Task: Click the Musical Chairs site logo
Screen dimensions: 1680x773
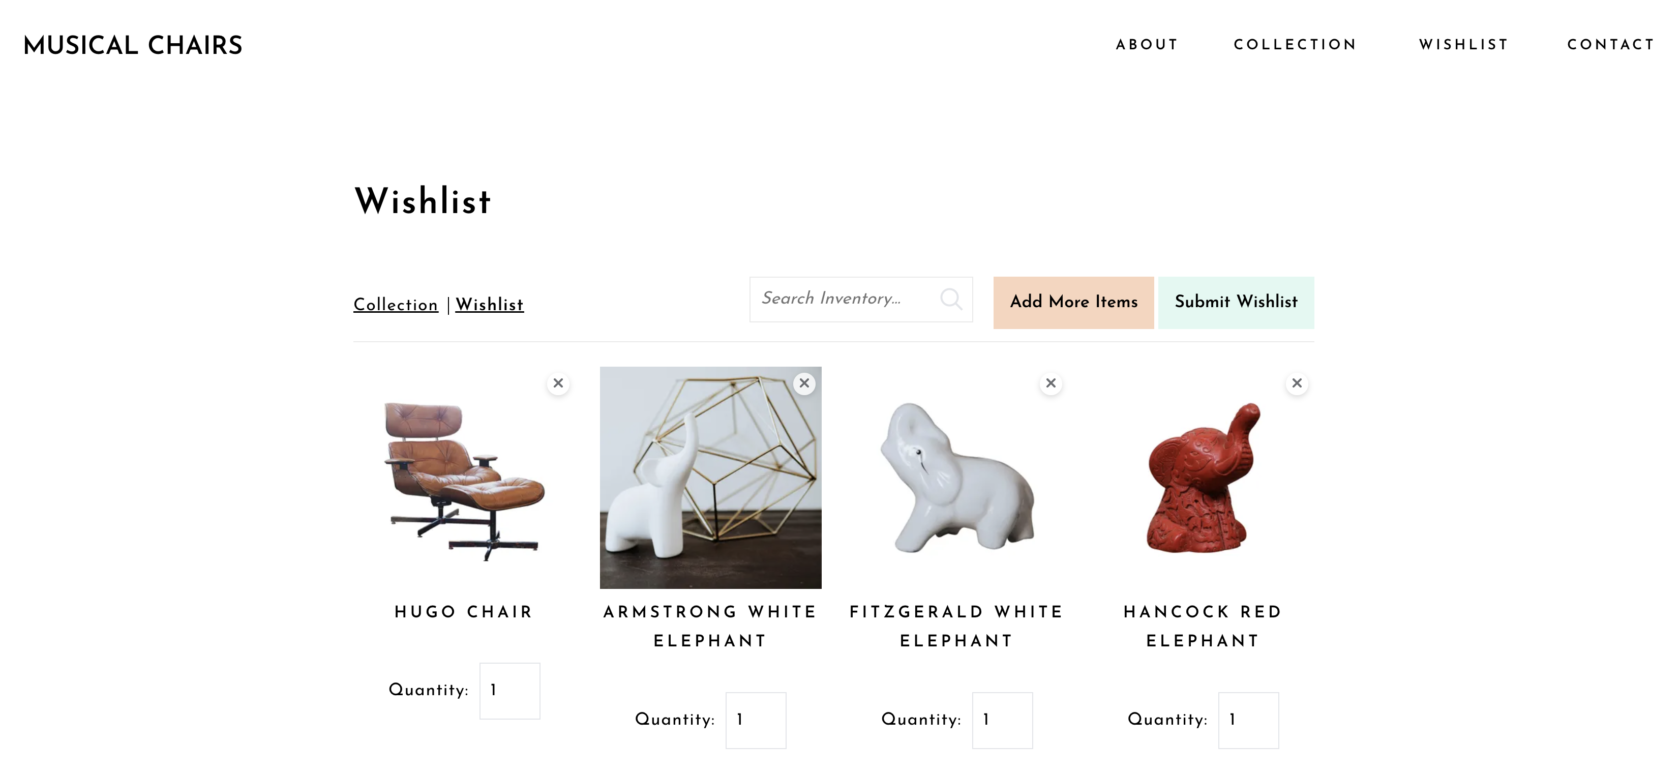Action: pos(133,45)
